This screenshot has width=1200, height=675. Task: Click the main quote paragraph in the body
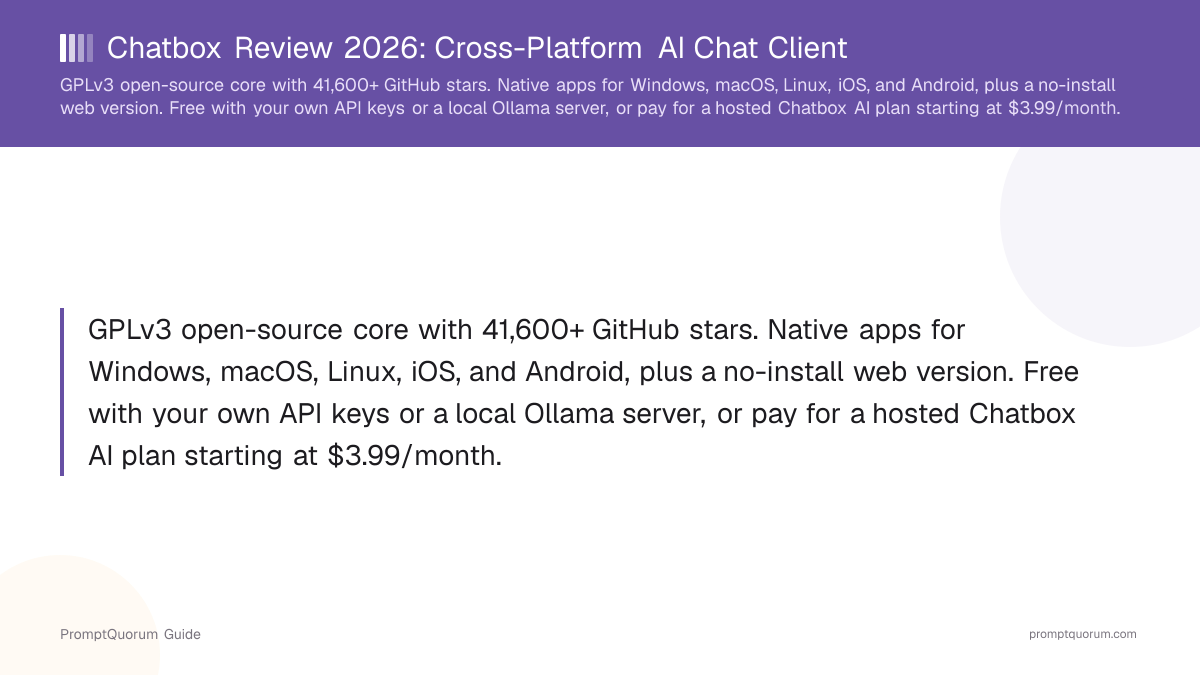coord(584,392)
